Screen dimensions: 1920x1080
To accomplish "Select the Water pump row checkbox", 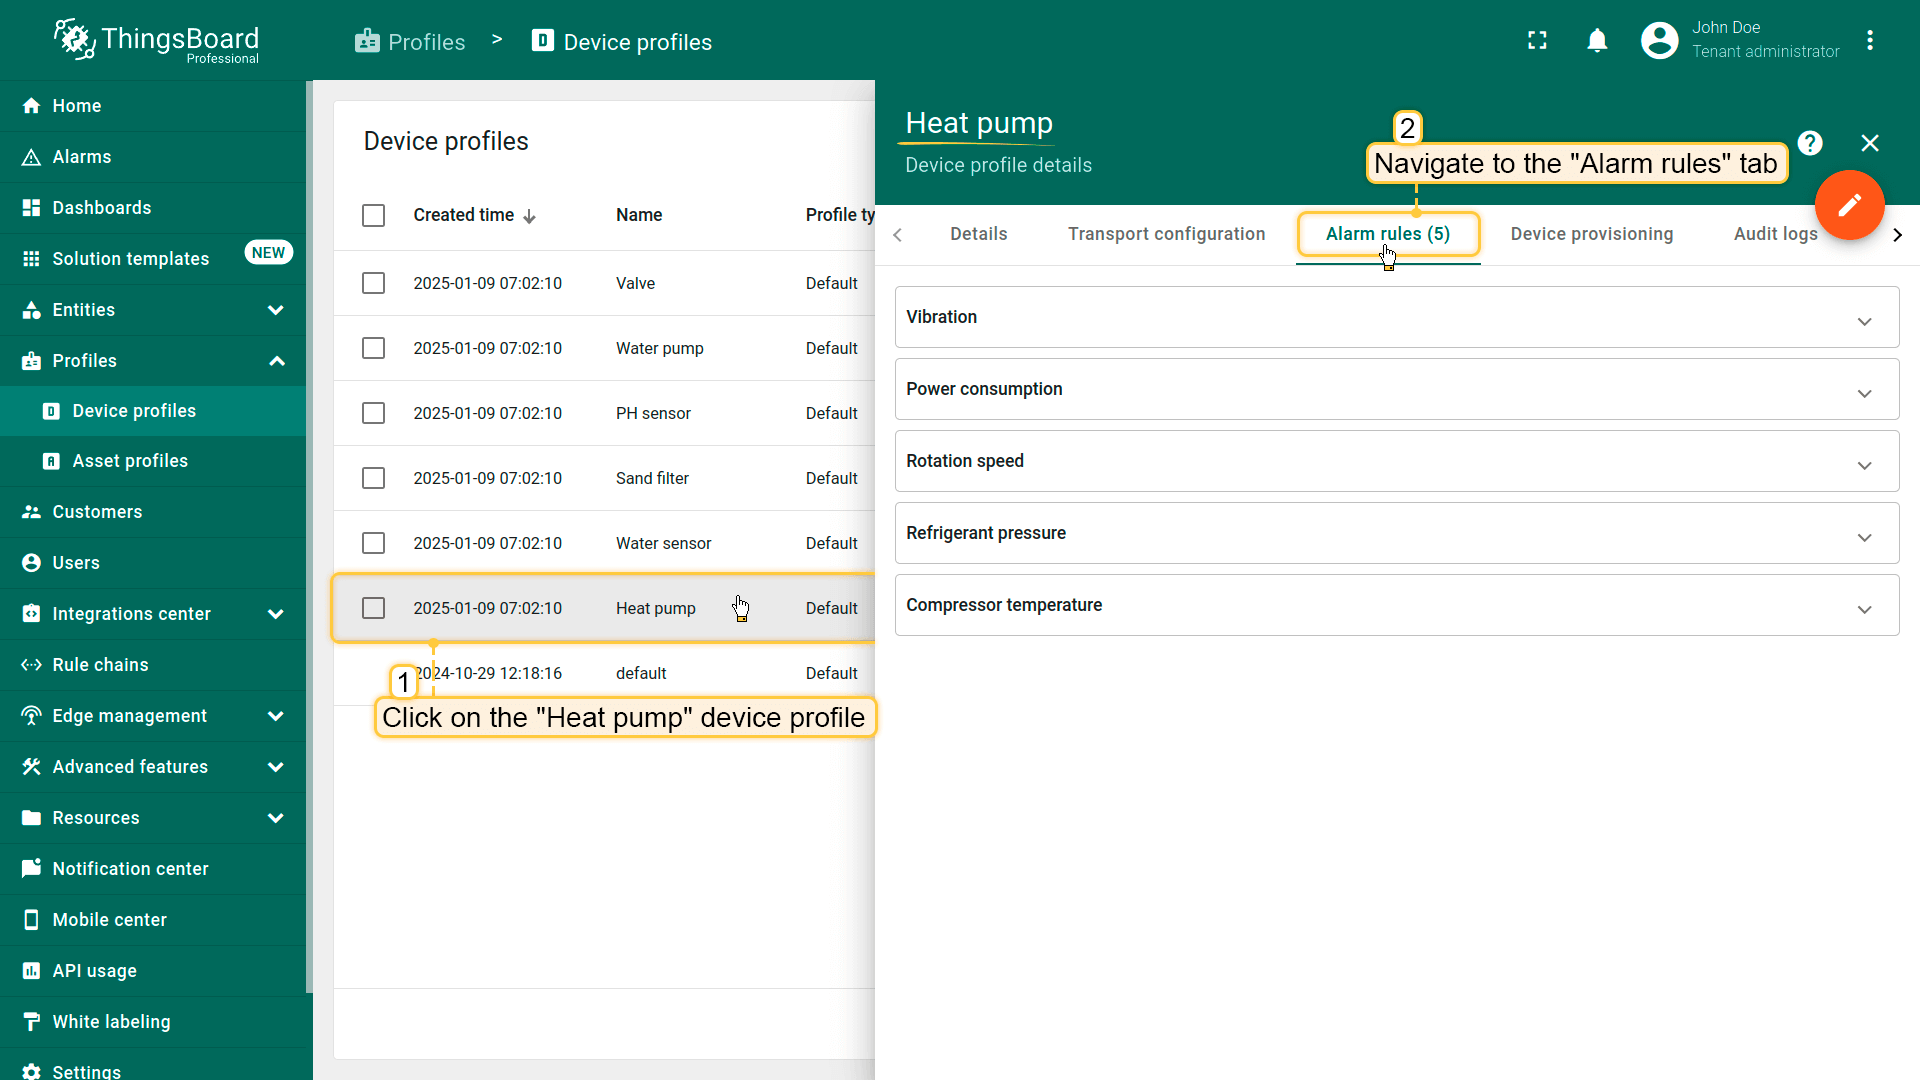I will [x=373, y=348].
